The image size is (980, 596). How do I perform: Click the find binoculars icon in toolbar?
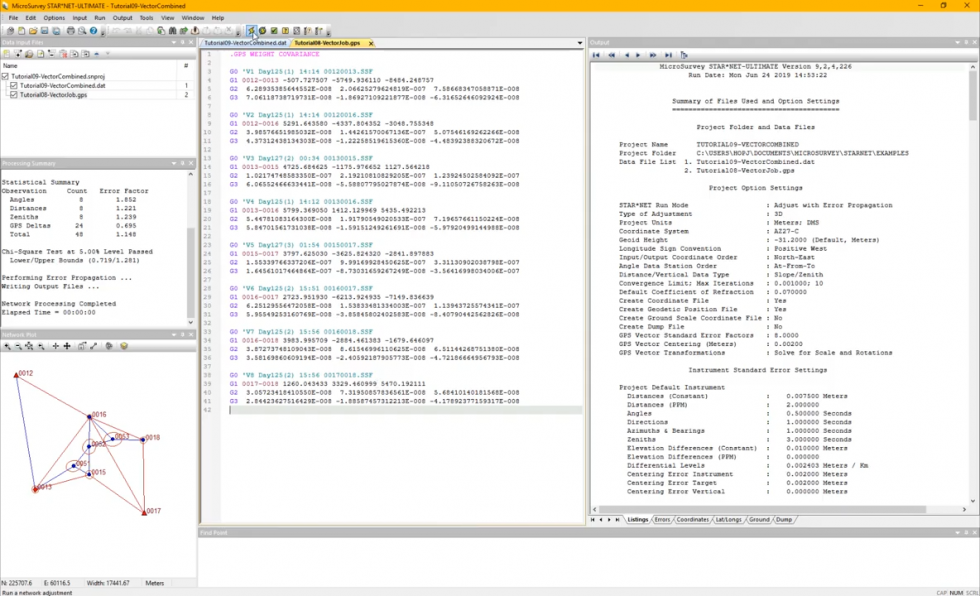172,31
